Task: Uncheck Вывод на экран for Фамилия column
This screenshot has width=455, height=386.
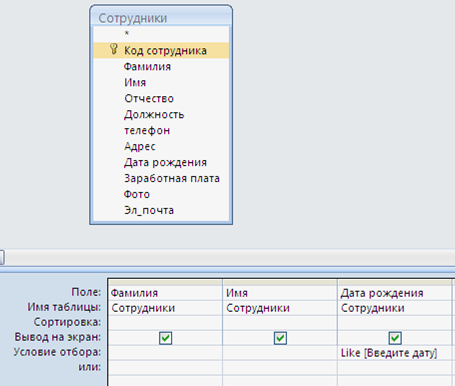Action: coord(166,338)
